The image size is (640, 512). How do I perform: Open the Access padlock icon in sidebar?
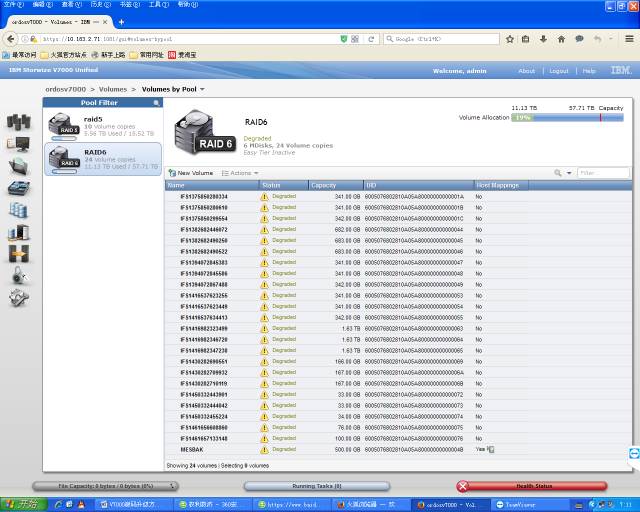point(18,276)
